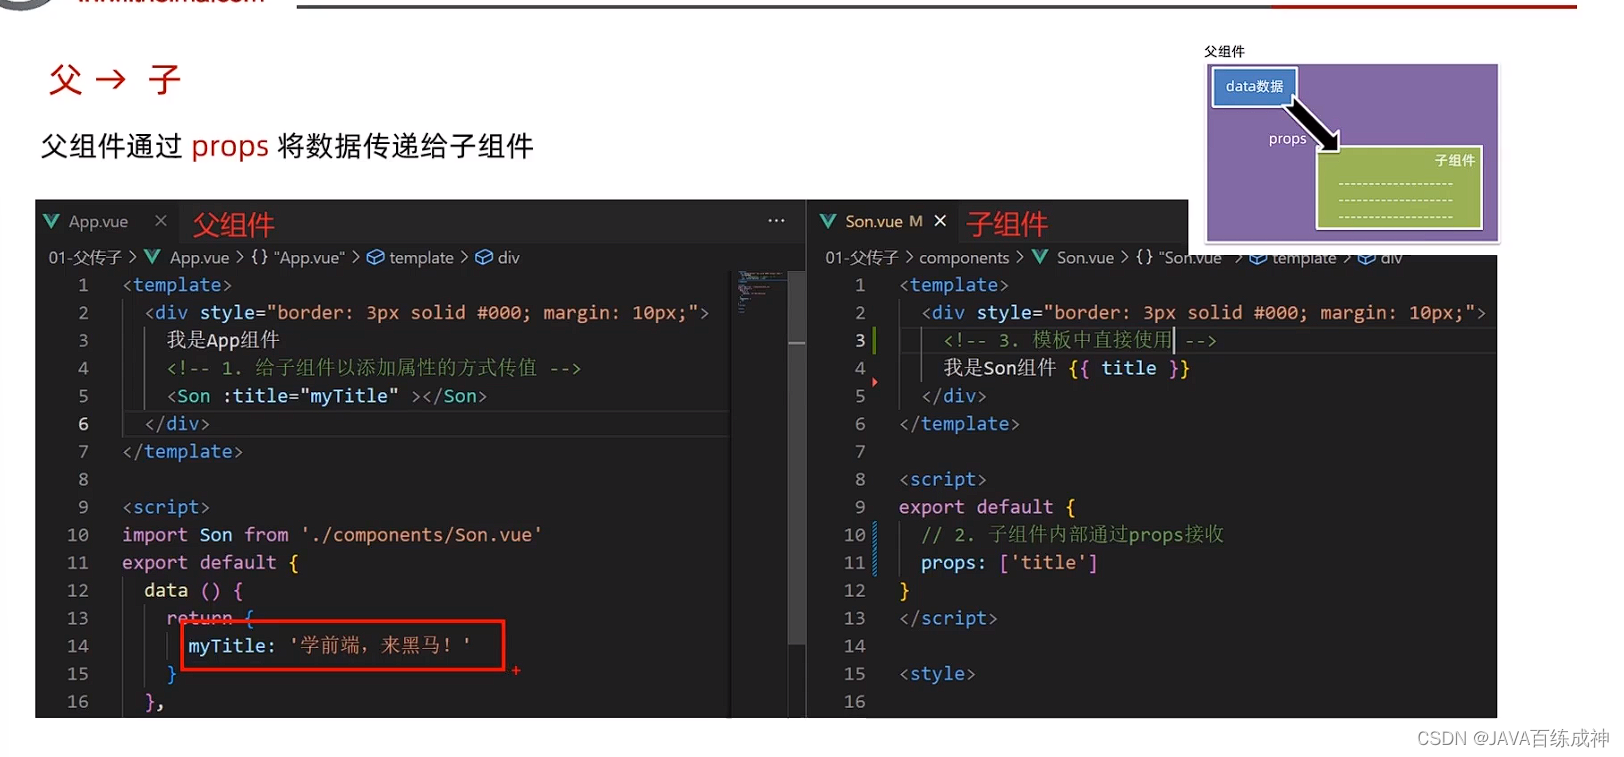Click '我是Son组件 {{ title }}' line
This screenshot has width=1624, height=757.
[x=1066, y=368]
